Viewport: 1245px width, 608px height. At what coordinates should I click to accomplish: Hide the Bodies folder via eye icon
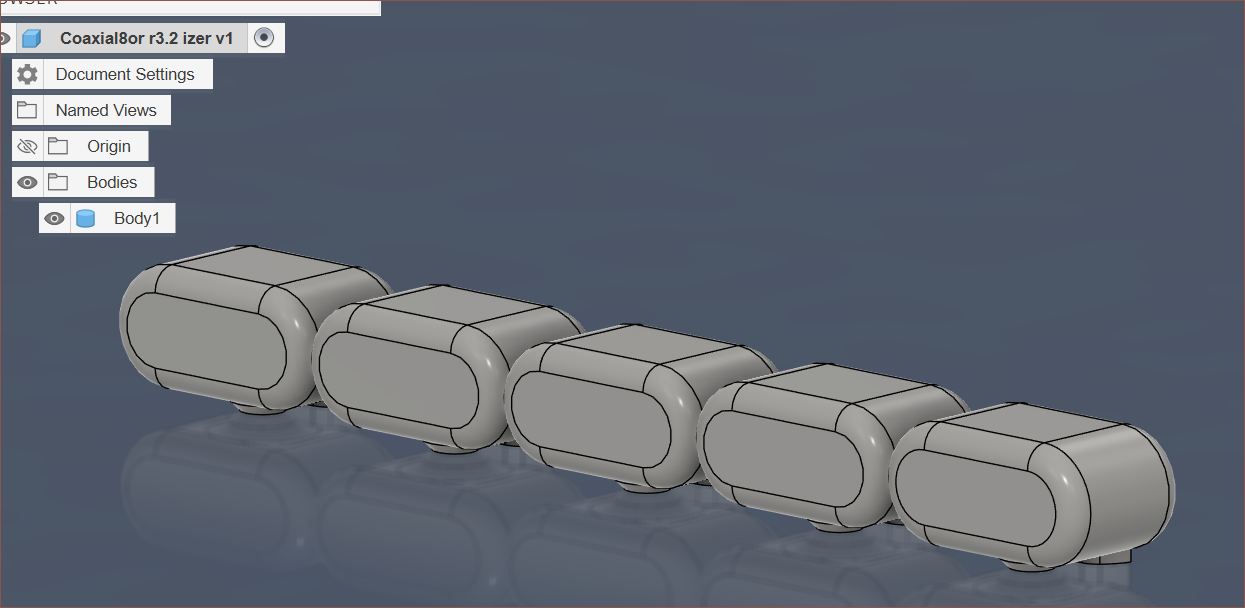tap(28, 182)
